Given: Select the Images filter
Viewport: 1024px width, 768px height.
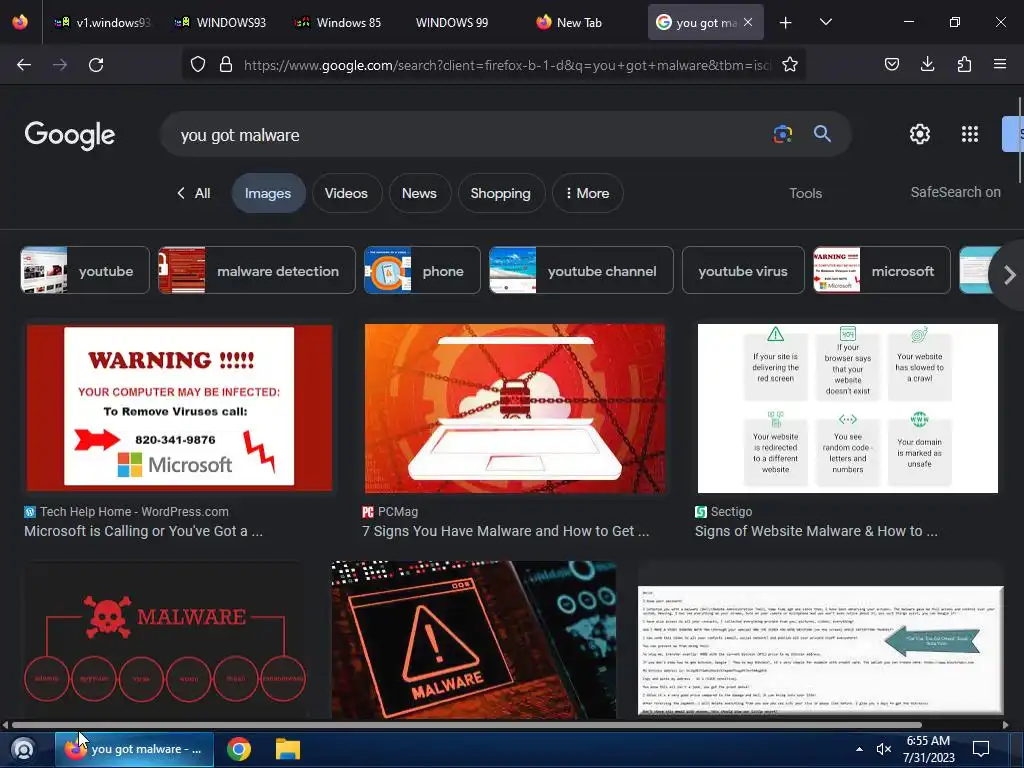Looking at the screenshot, I should 268,193.
